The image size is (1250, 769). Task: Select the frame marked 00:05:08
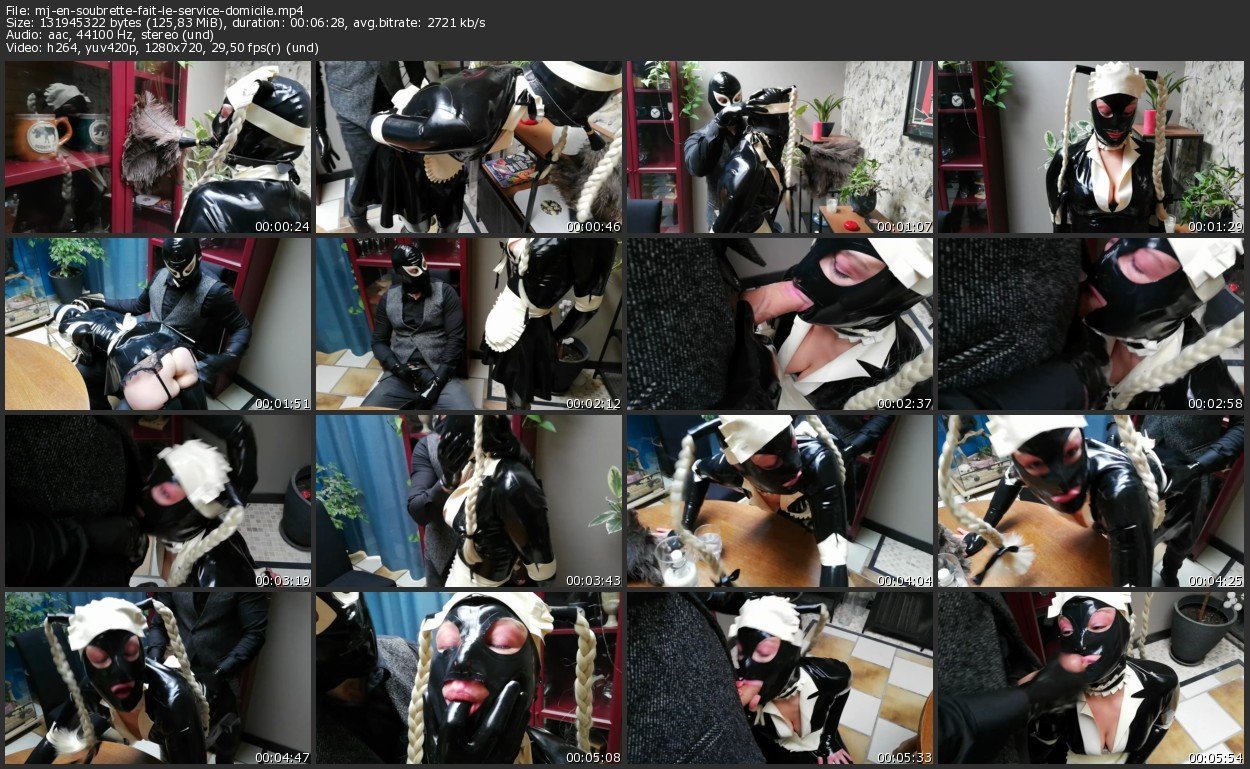tap(469, 678)
